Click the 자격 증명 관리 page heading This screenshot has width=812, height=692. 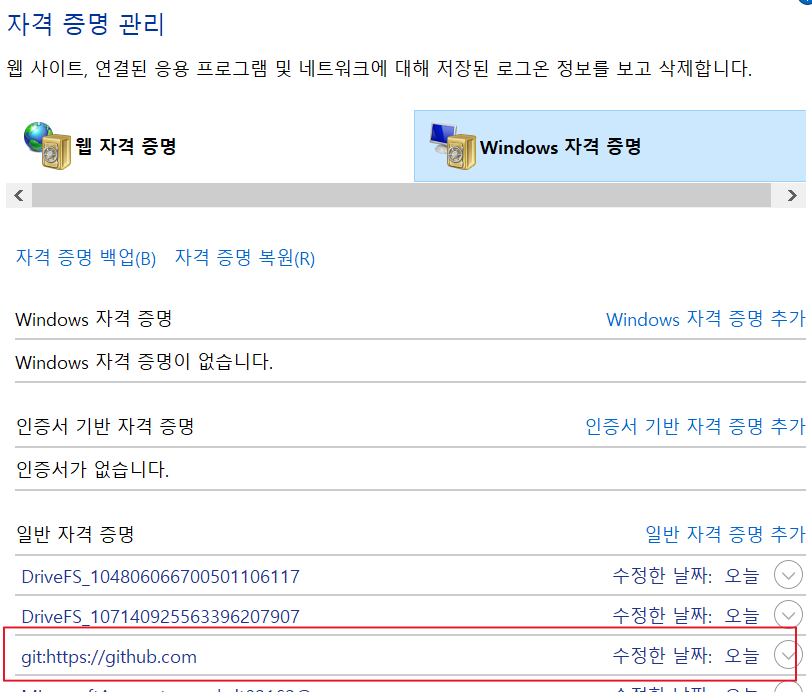click(86, 24)
